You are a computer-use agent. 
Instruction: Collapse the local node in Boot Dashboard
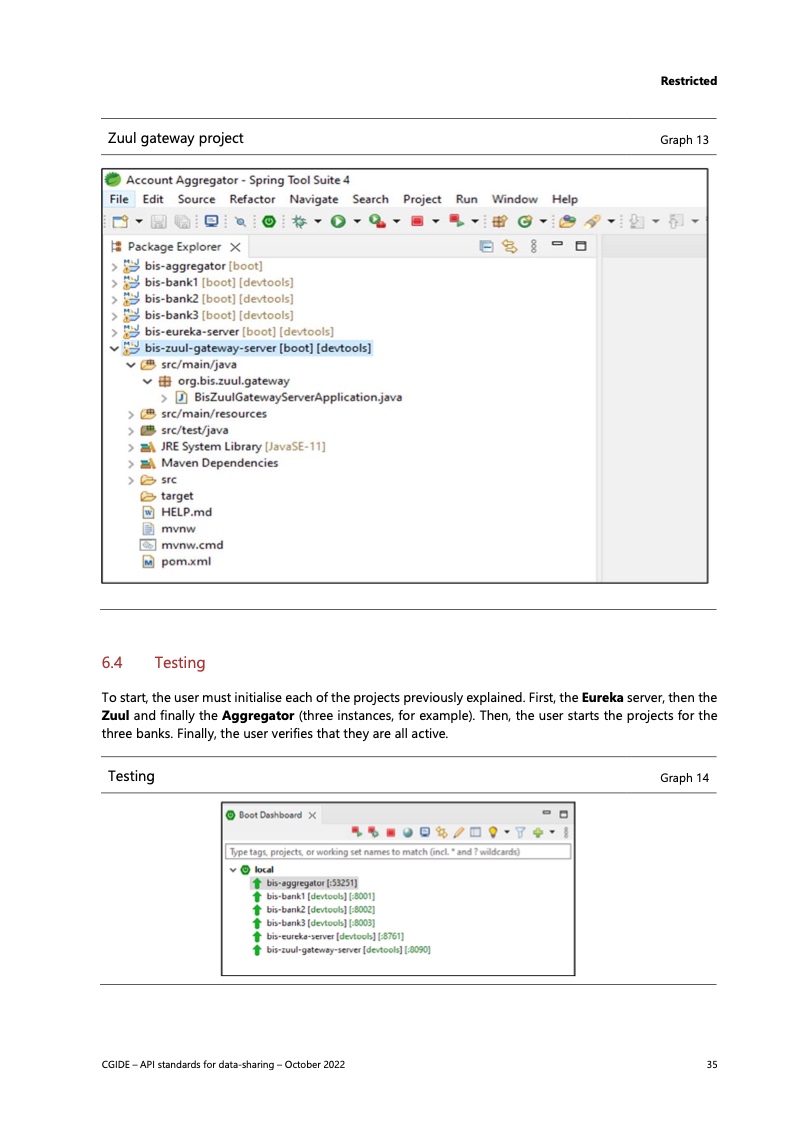pyautogui.click(x=233, y=870)
